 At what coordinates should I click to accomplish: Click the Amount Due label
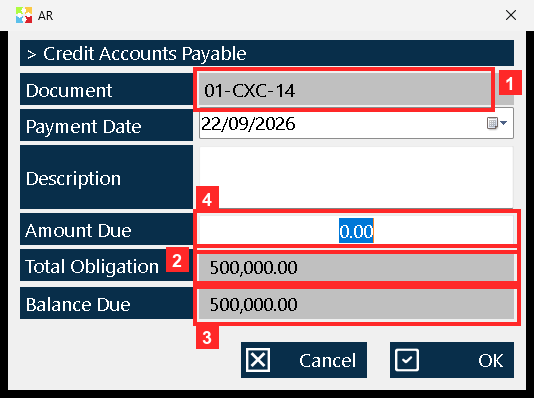106,229
